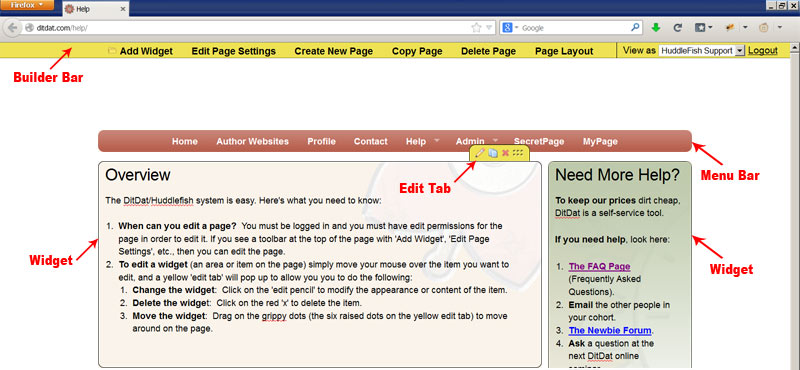Screen dimensions: 800x370
Task: Open SecretPage in the menu bar
Action: tap(539, 141)
